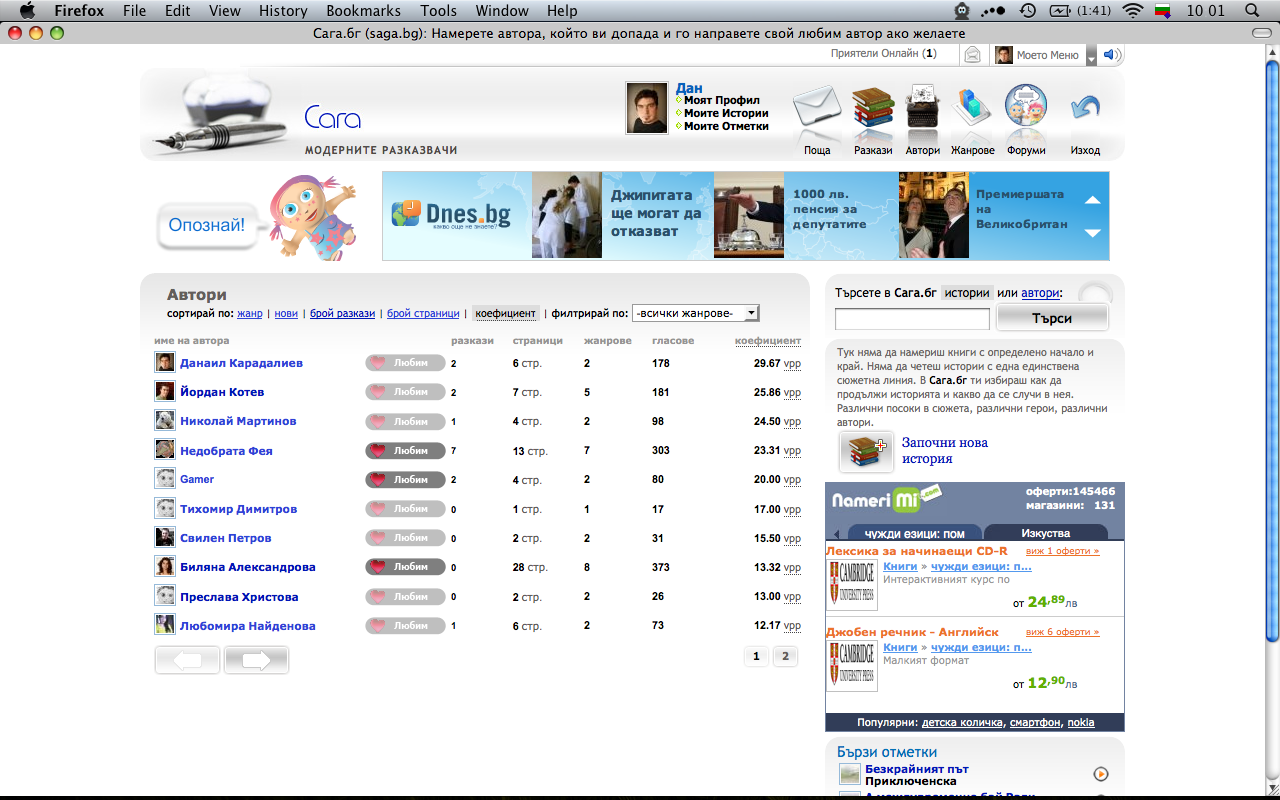The height and width of the screenshot is (800, 1280).
Task: Click the Time Machine icon in the menu bar
Action: tap(1027, 11)
